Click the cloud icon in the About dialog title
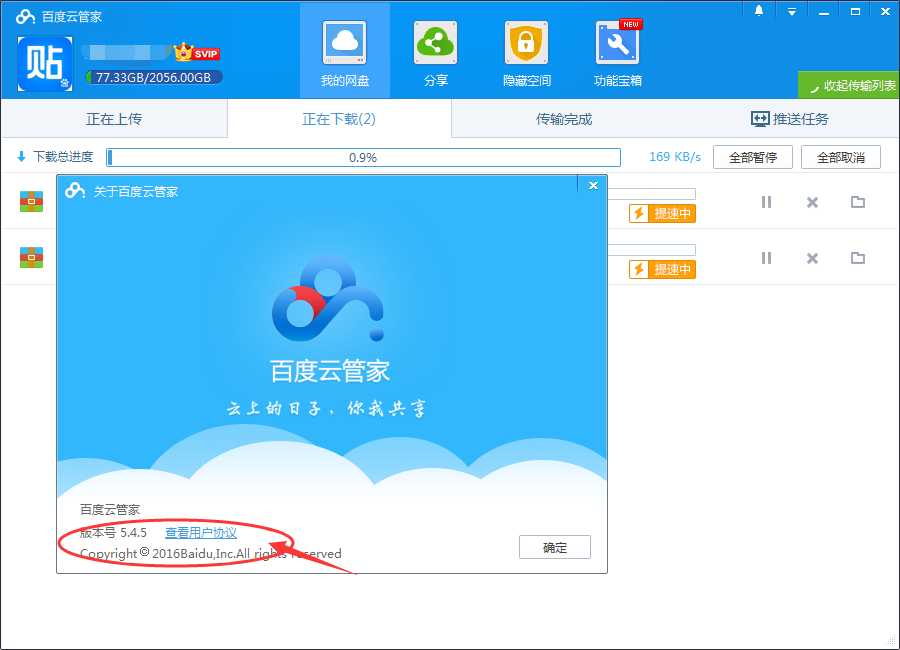 (75, 191)
